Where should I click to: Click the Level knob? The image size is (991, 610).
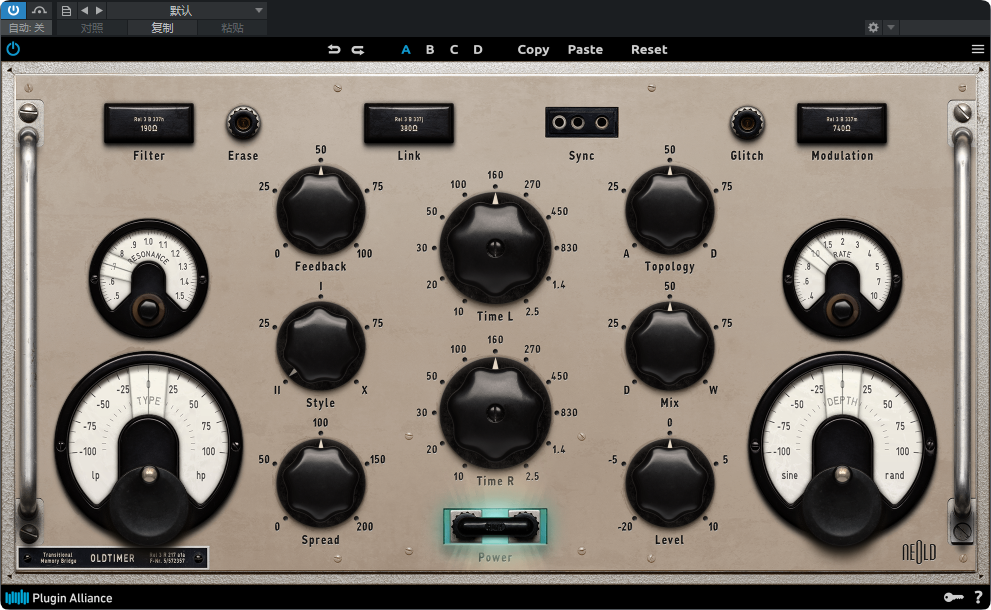coord(670,484)
